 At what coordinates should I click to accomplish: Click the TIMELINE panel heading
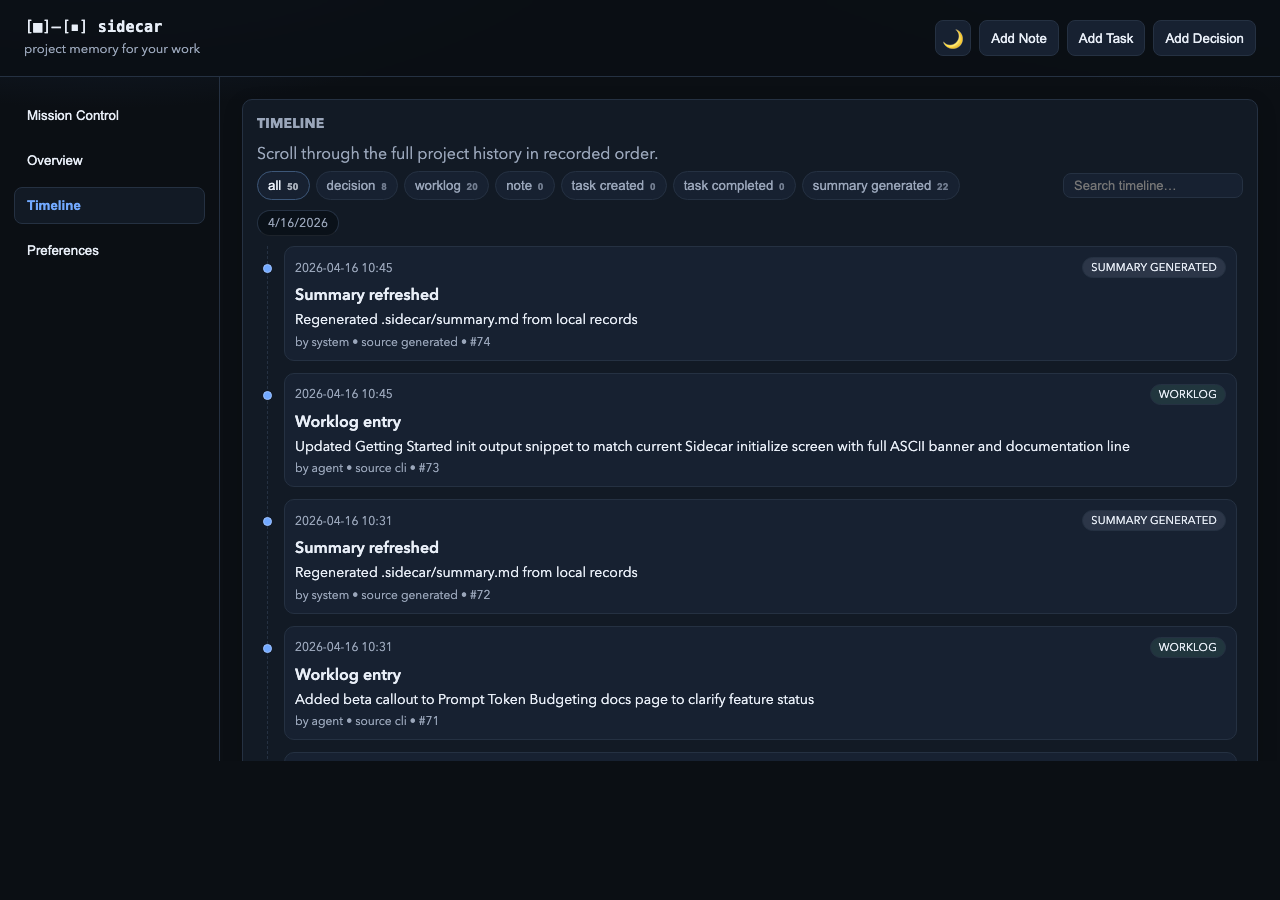290,124
